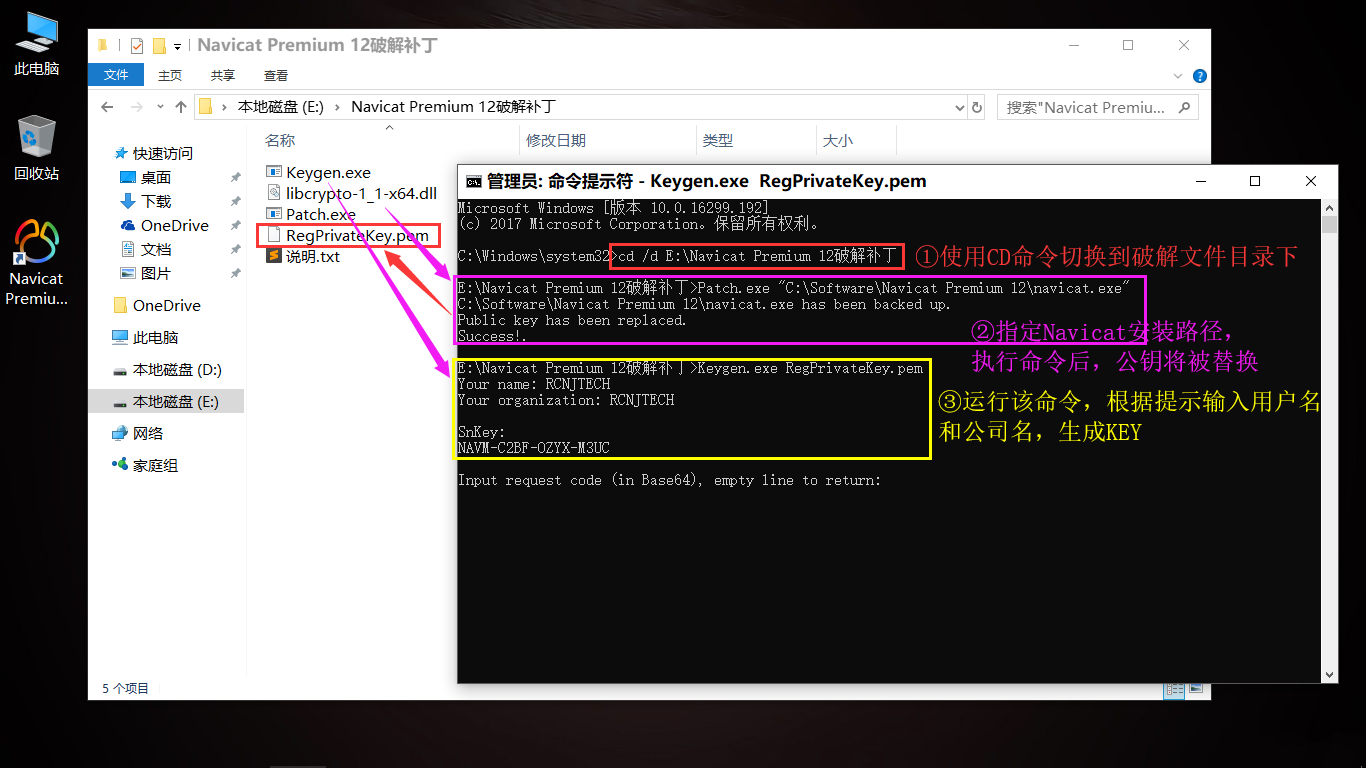
Task: Click the Back arrow in Explorer
Action: click(107, 107)
